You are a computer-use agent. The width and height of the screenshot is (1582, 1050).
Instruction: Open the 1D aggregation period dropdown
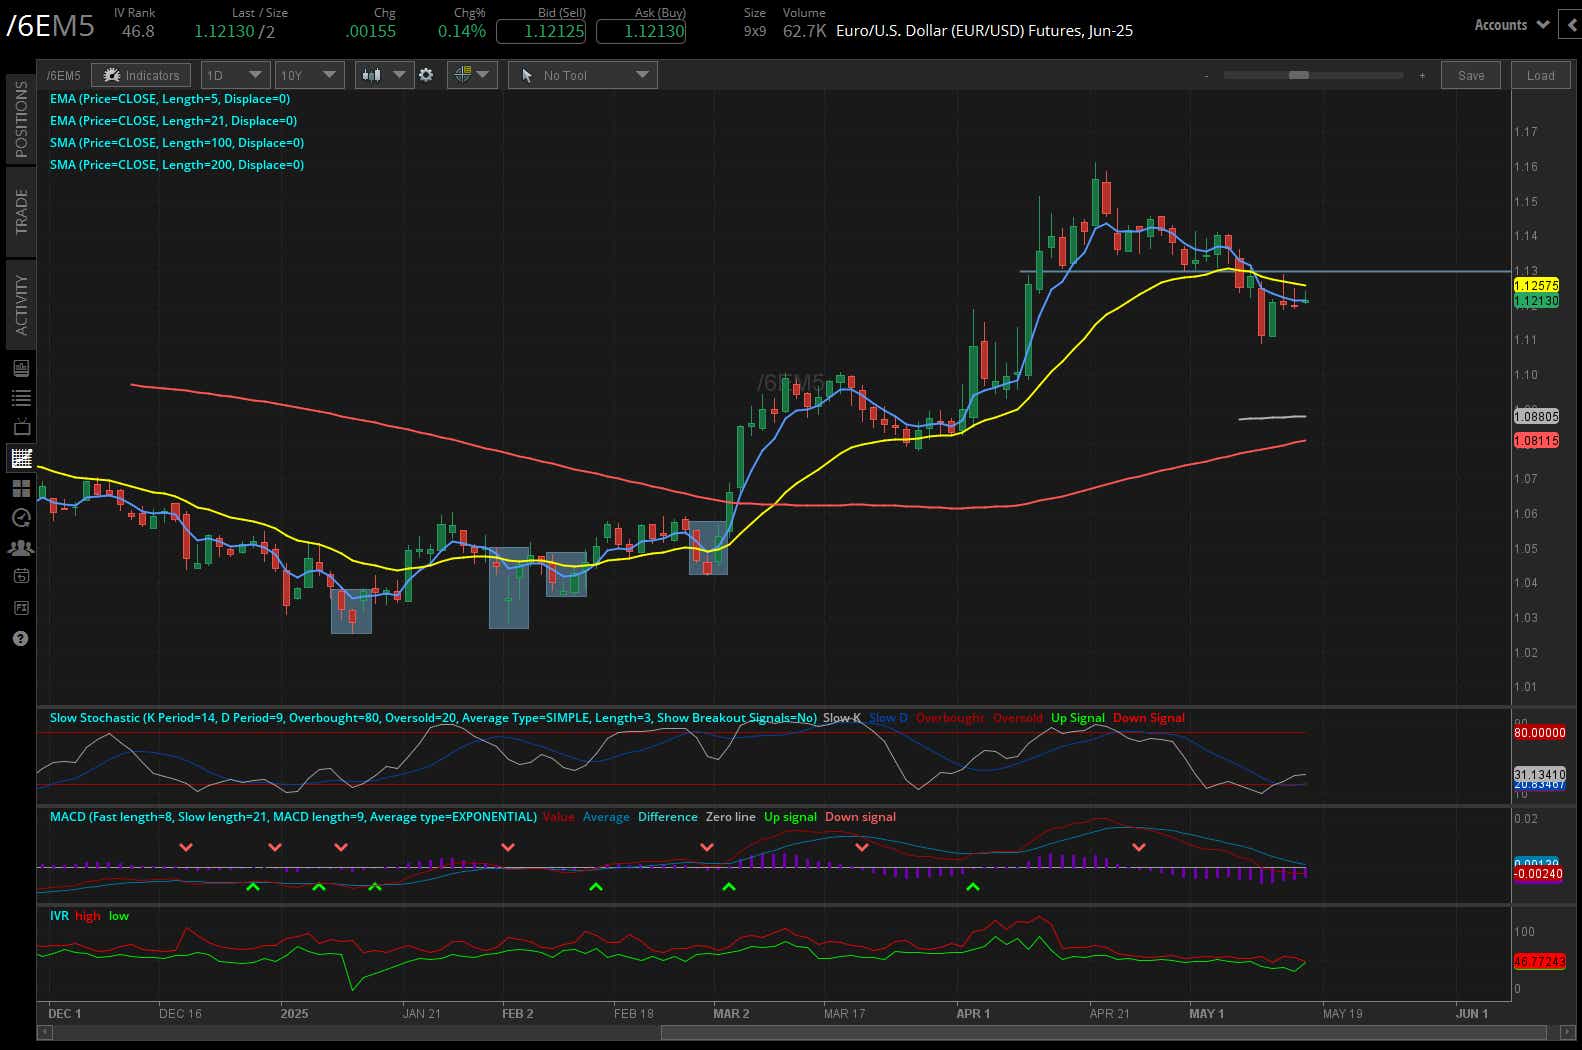click(235, 75)
